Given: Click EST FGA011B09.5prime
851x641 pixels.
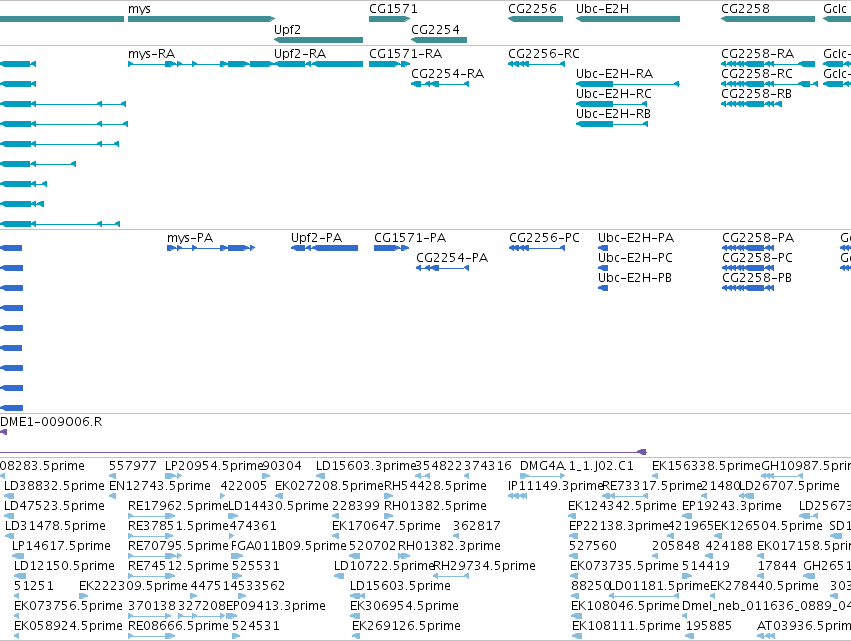Looking at the screenshot, I should click(x=289, y=546).
